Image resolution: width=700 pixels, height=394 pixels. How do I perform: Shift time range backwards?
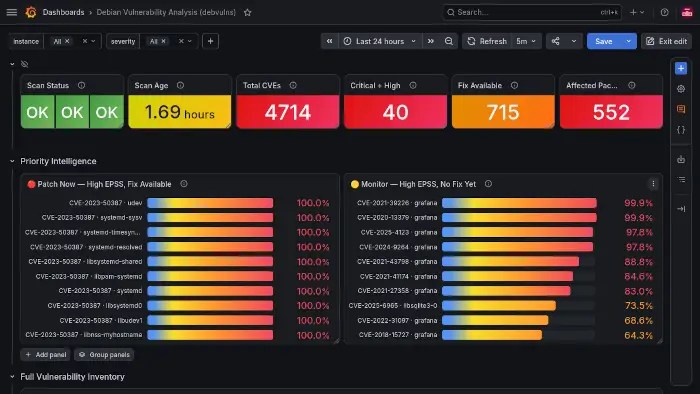pyautogui.click(x=329, y=41)
